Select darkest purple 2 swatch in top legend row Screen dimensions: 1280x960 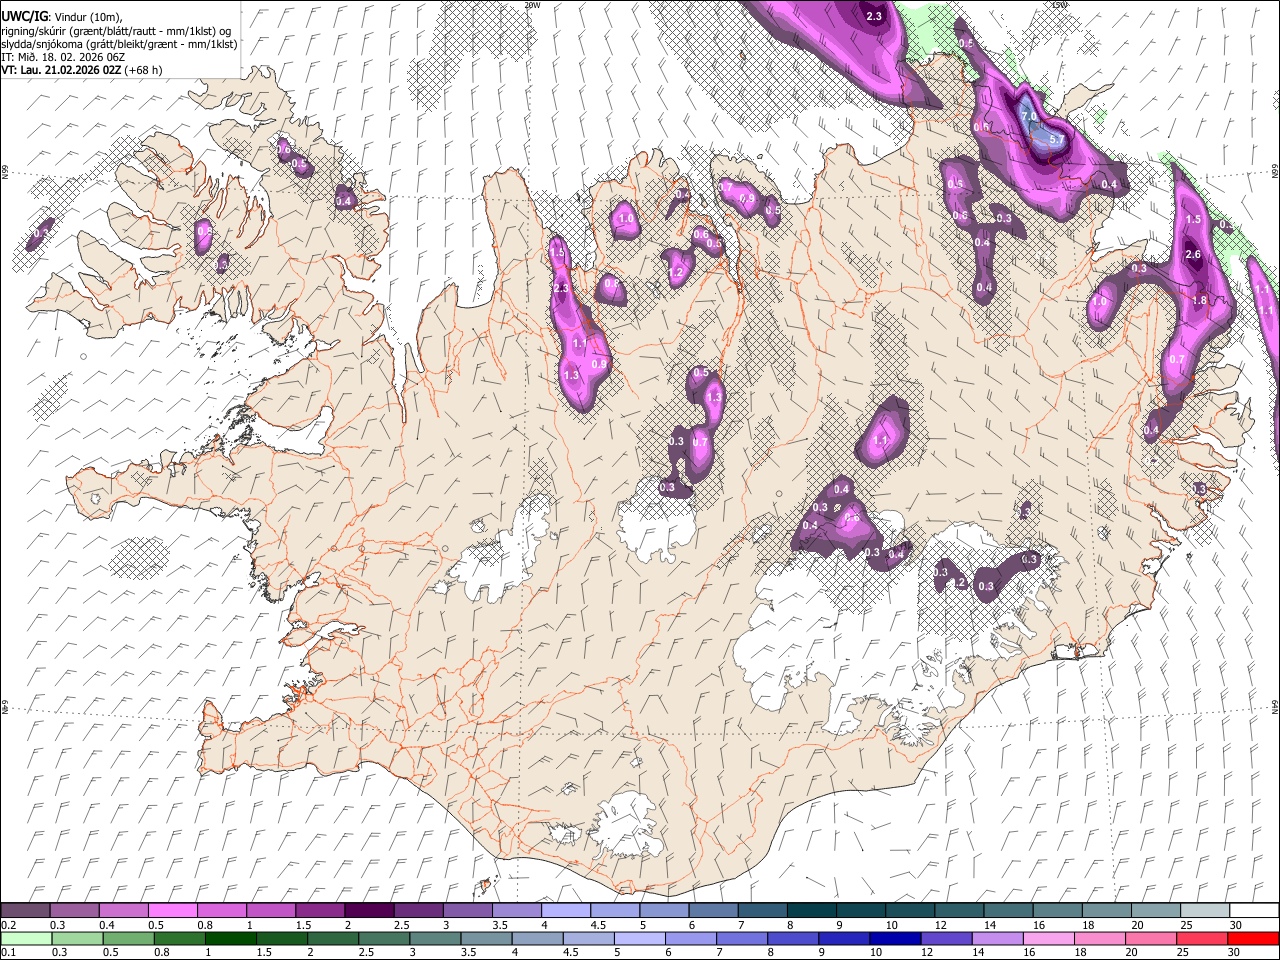[368, 911]
